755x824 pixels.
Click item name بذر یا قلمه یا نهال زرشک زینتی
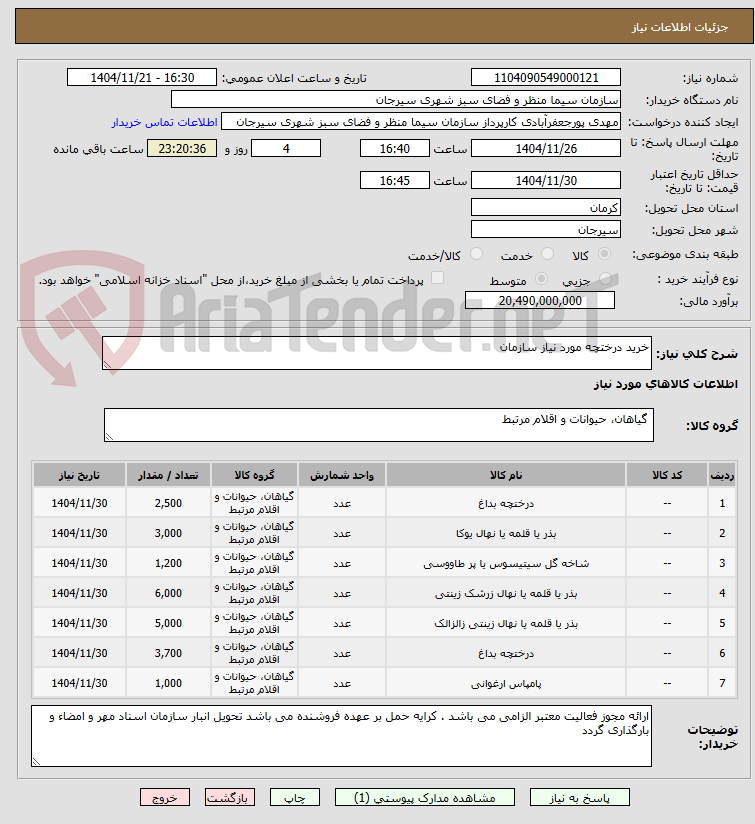[505, 593]
